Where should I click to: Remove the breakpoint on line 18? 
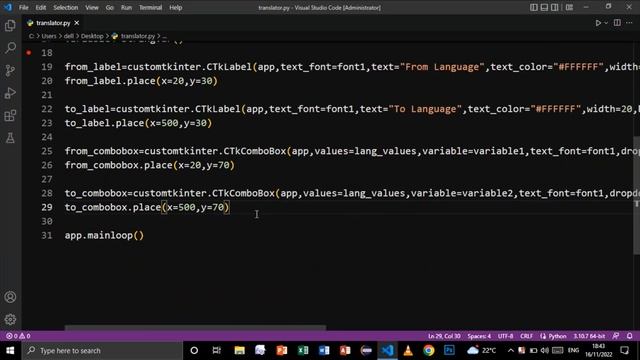click(x=29, y=52)
